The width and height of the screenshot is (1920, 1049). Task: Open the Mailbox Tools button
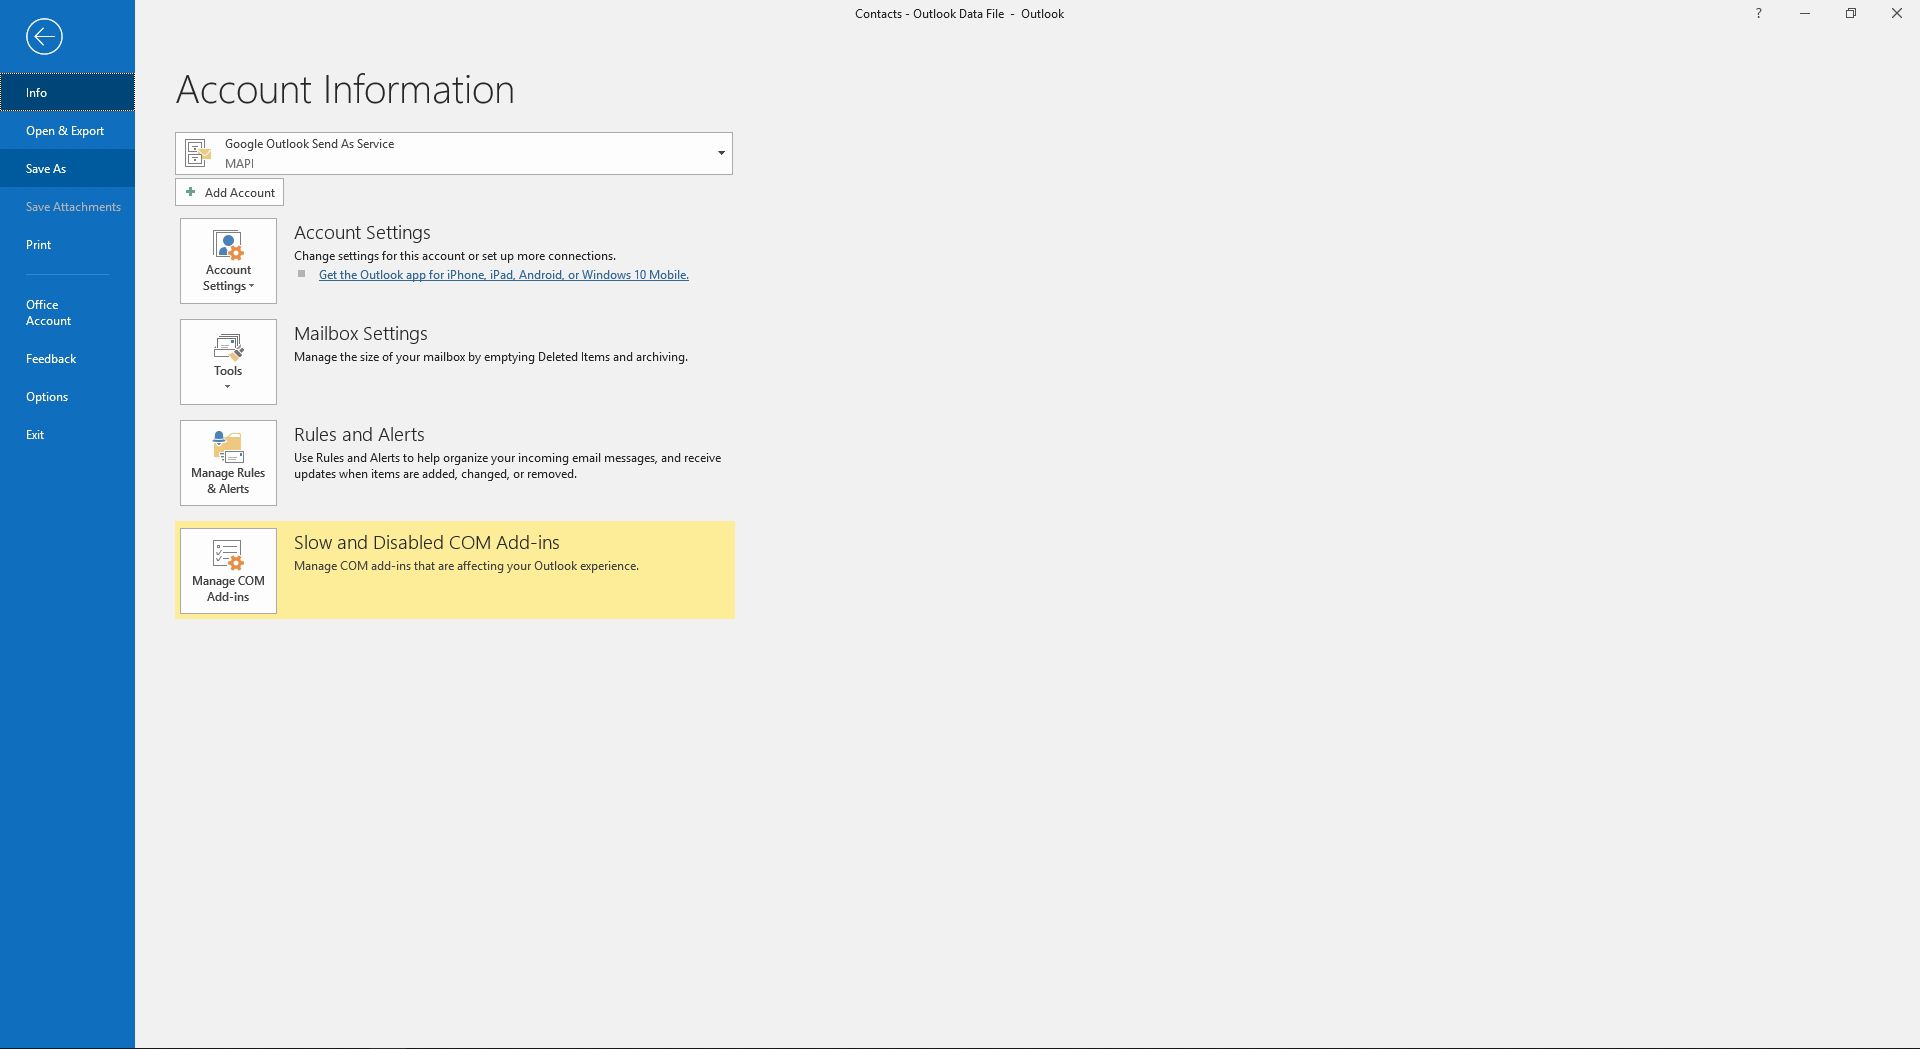click(x=228, y=362)
